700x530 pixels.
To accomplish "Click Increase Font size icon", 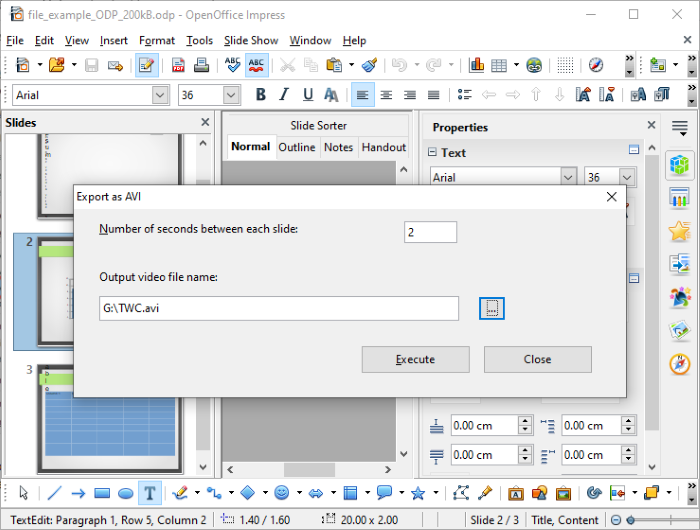I will (x=583, y=95).
